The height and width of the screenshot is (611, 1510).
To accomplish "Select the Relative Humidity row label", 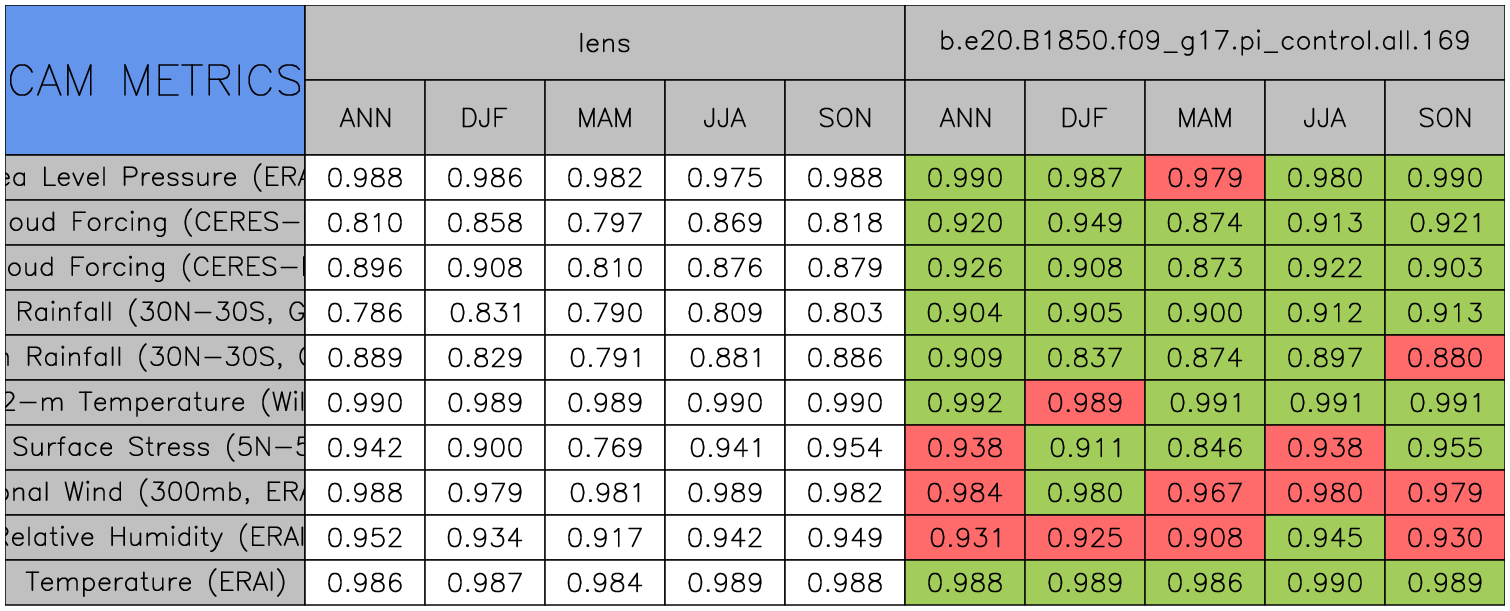I will click(x=155, y=537).
